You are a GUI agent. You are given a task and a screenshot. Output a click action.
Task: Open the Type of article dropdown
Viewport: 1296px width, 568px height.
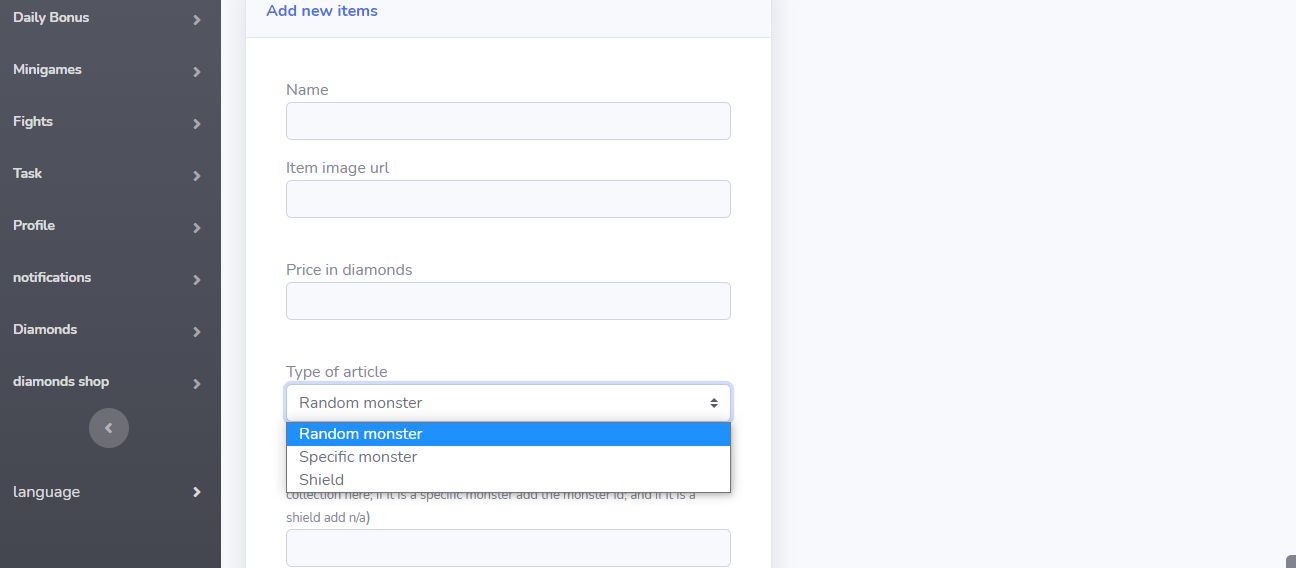pyautogui.click(x=508, y=403)
